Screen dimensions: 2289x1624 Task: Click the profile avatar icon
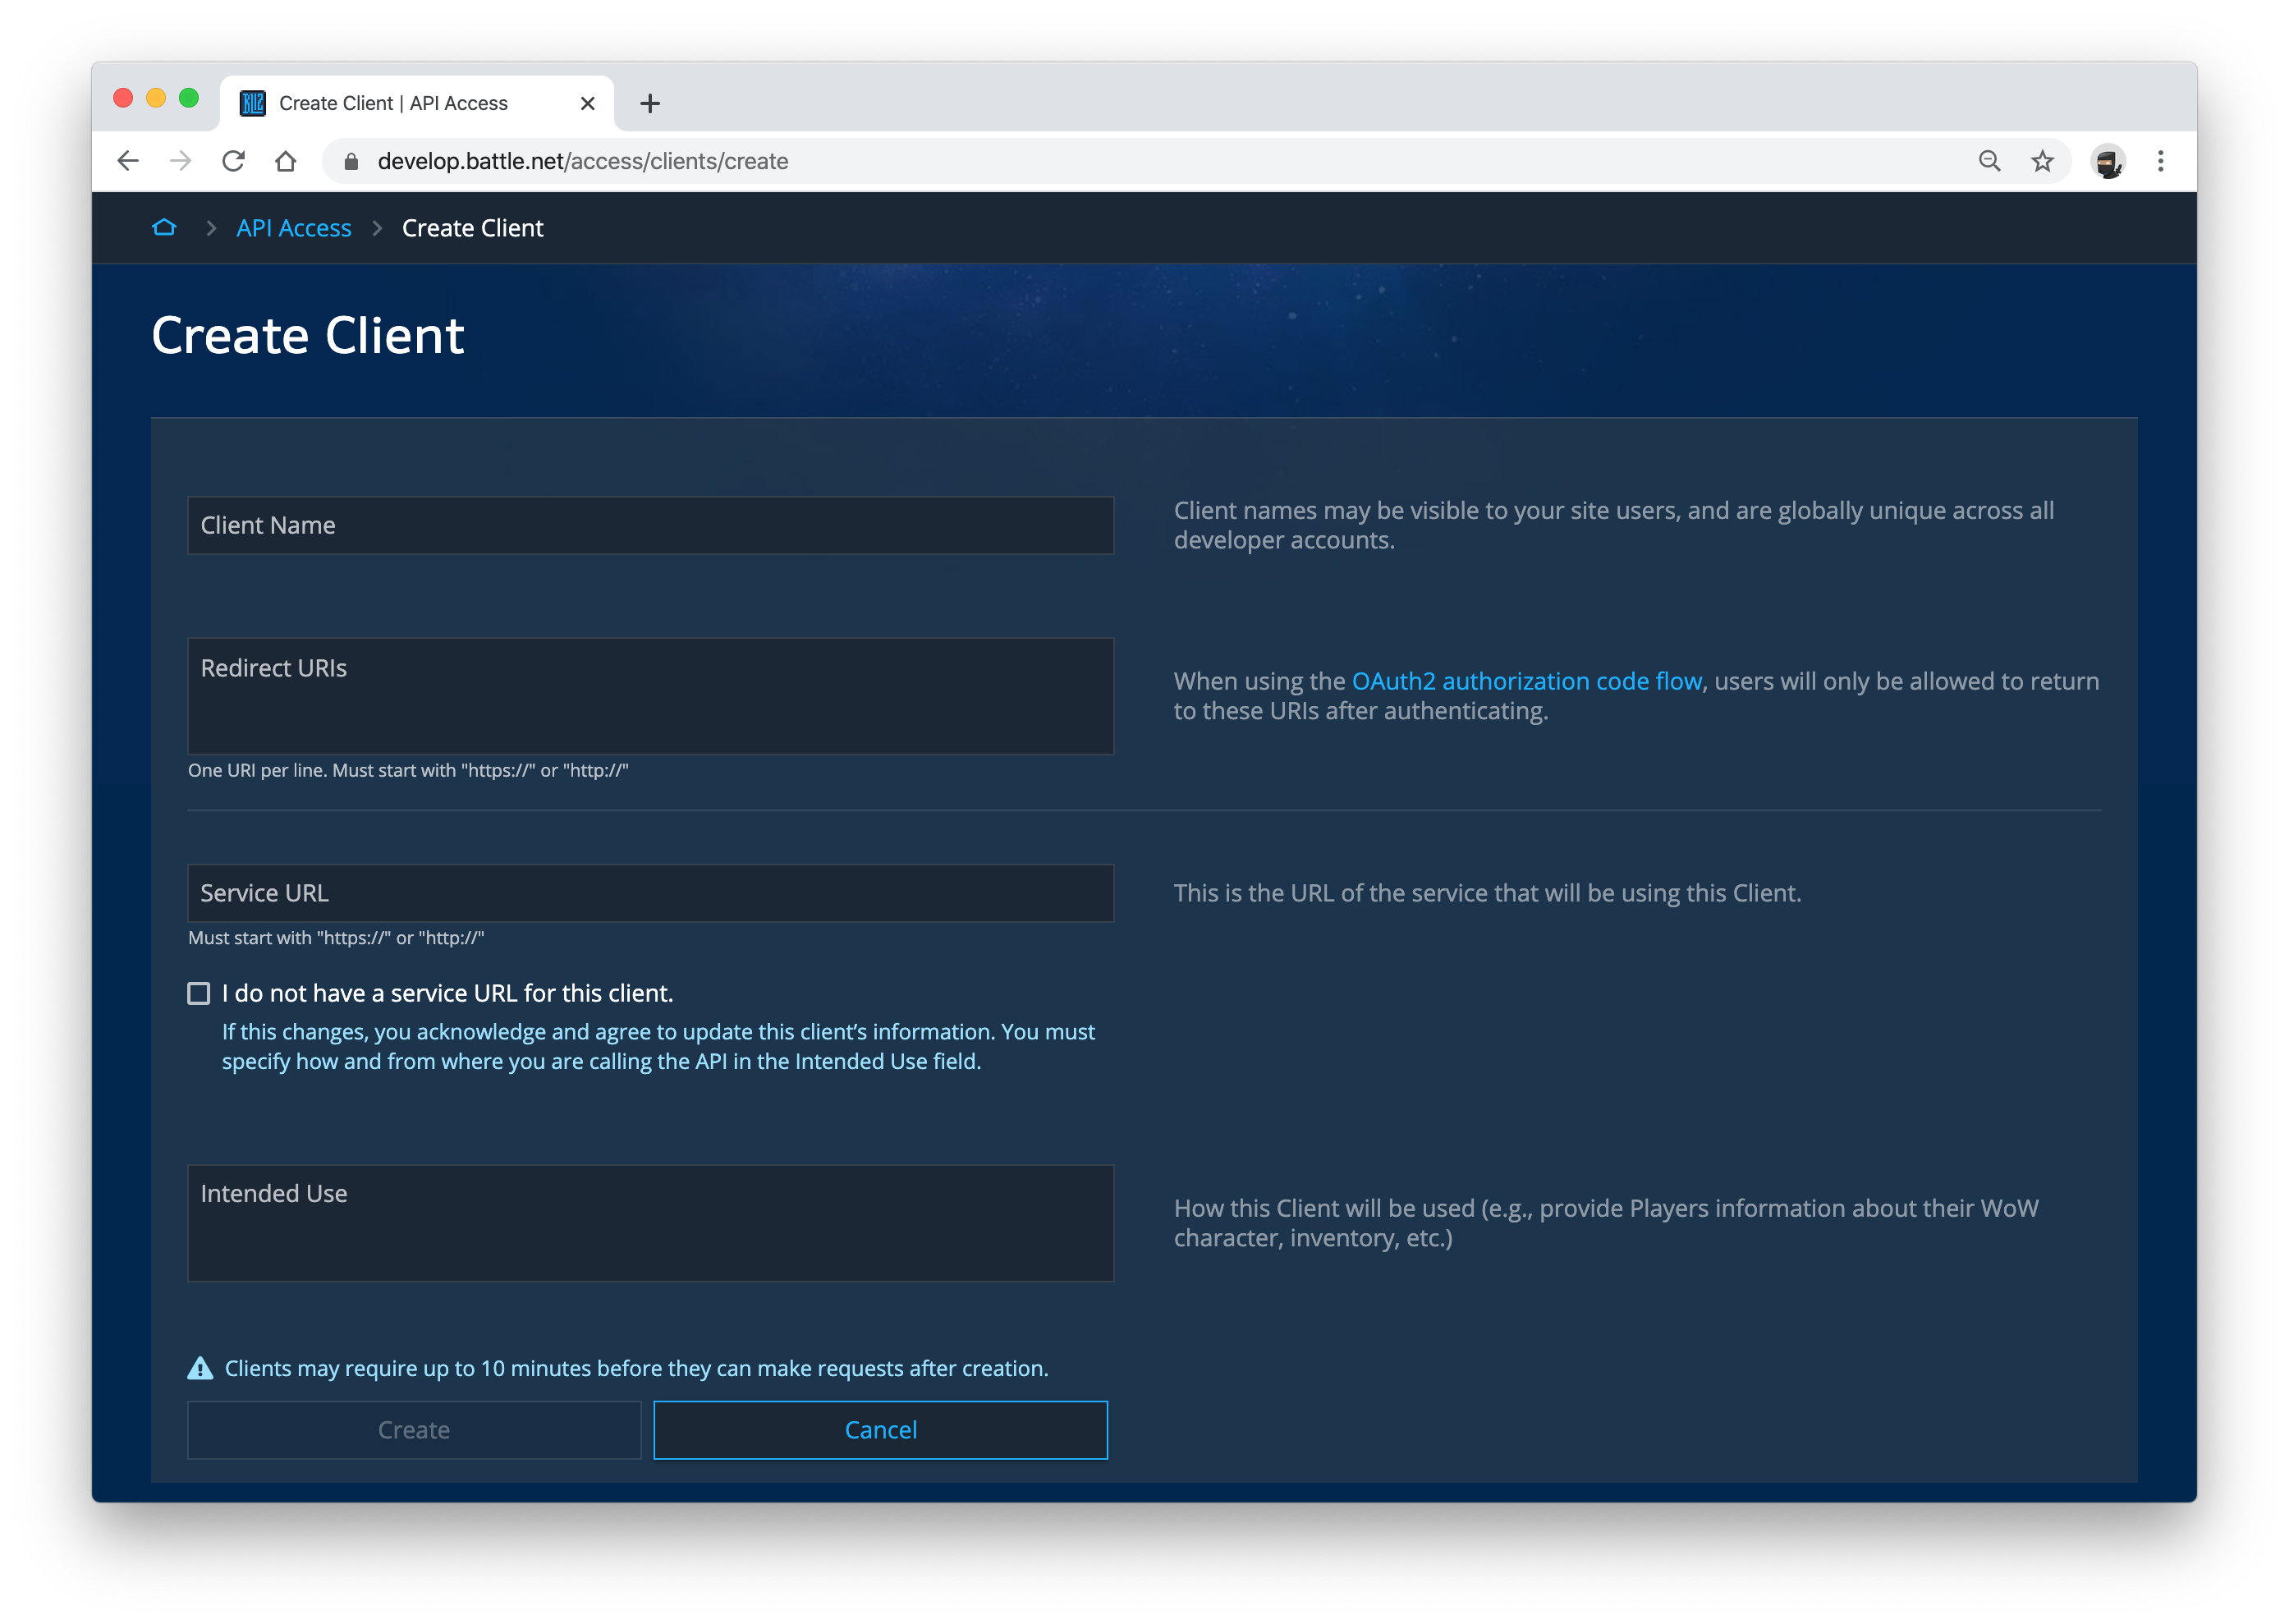click(2108, 161)
